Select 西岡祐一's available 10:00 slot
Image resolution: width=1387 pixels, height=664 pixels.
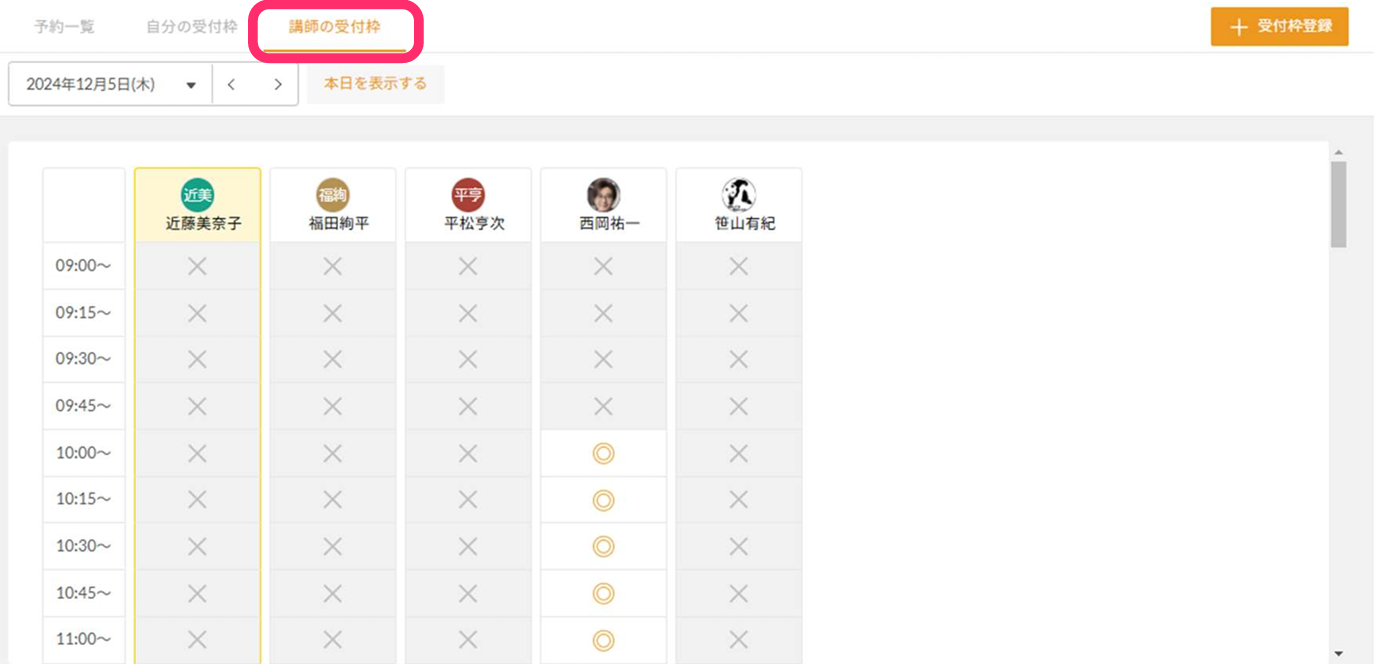(x=603, y=453)
